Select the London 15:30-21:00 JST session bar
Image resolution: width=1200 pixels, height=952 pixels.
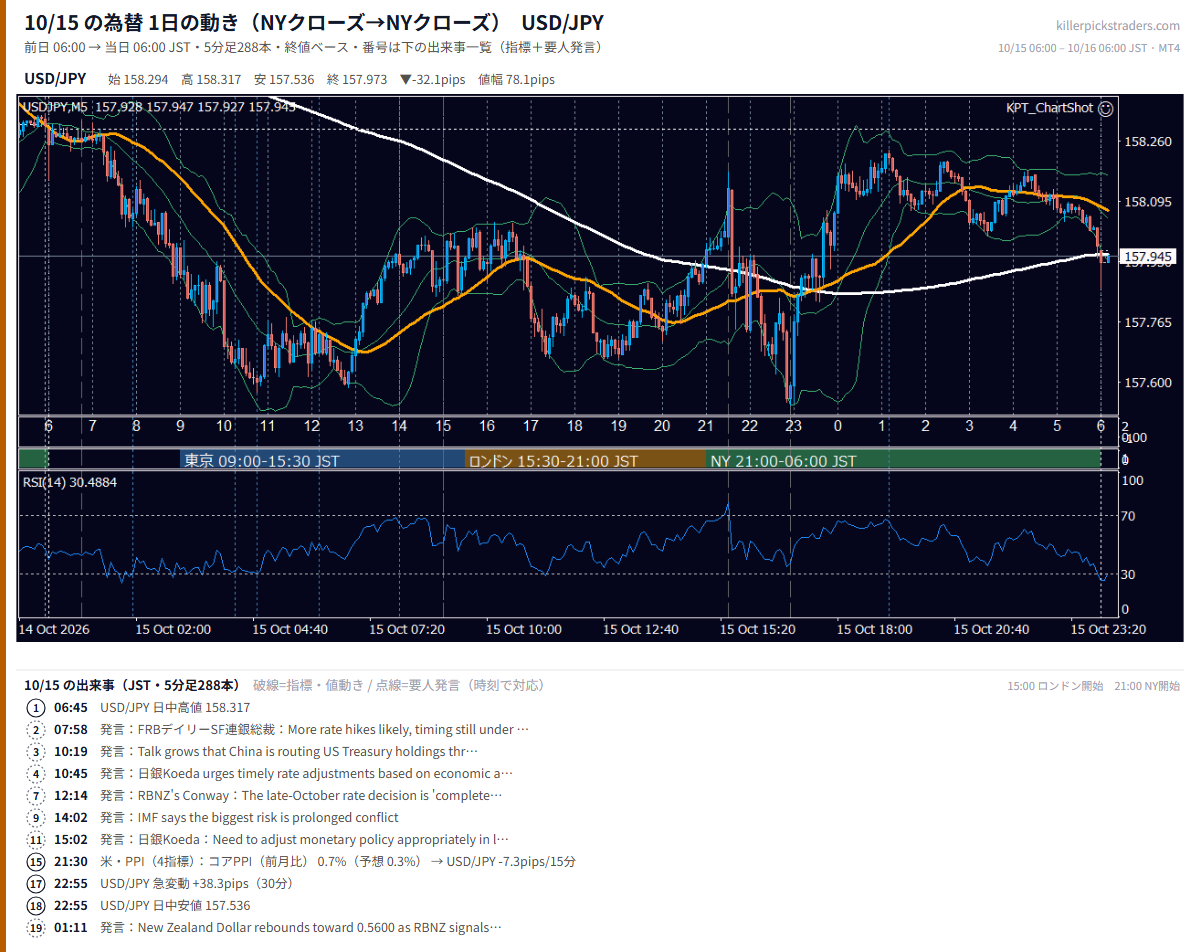click(x=585, y=460)
